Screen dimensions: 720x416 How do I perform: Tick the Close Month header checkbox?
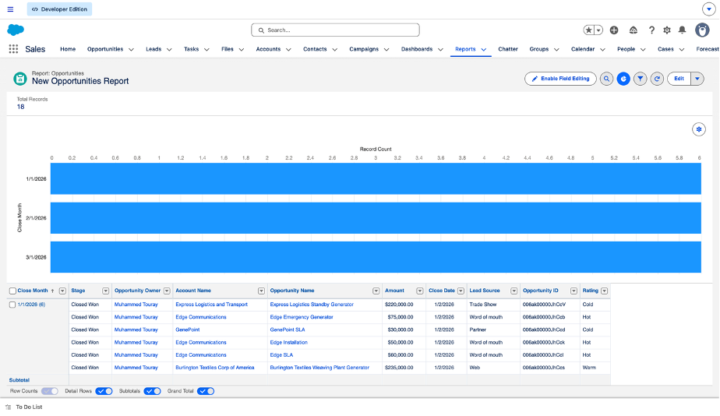click(x=12, y=291)
